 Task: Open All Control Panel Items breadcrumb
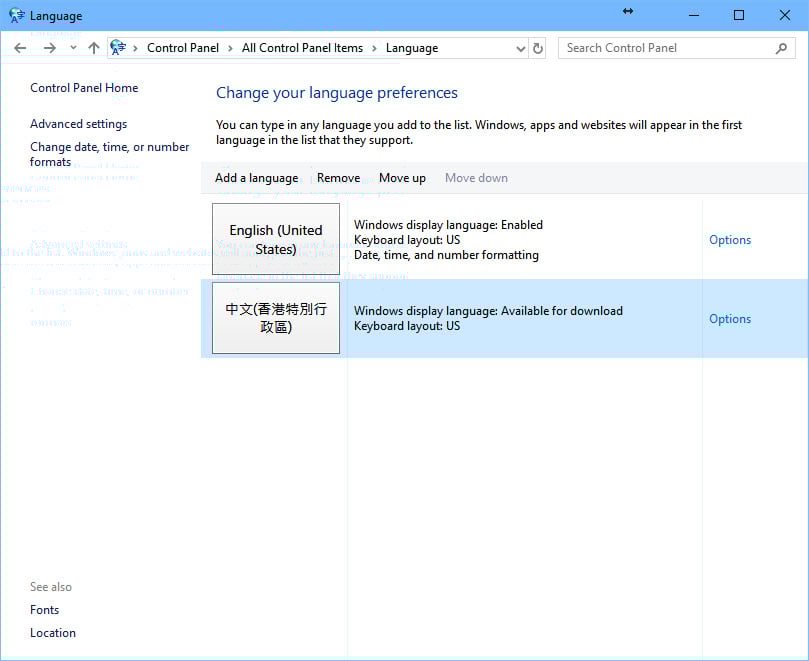pyautogui.click(x=302, y=48)
